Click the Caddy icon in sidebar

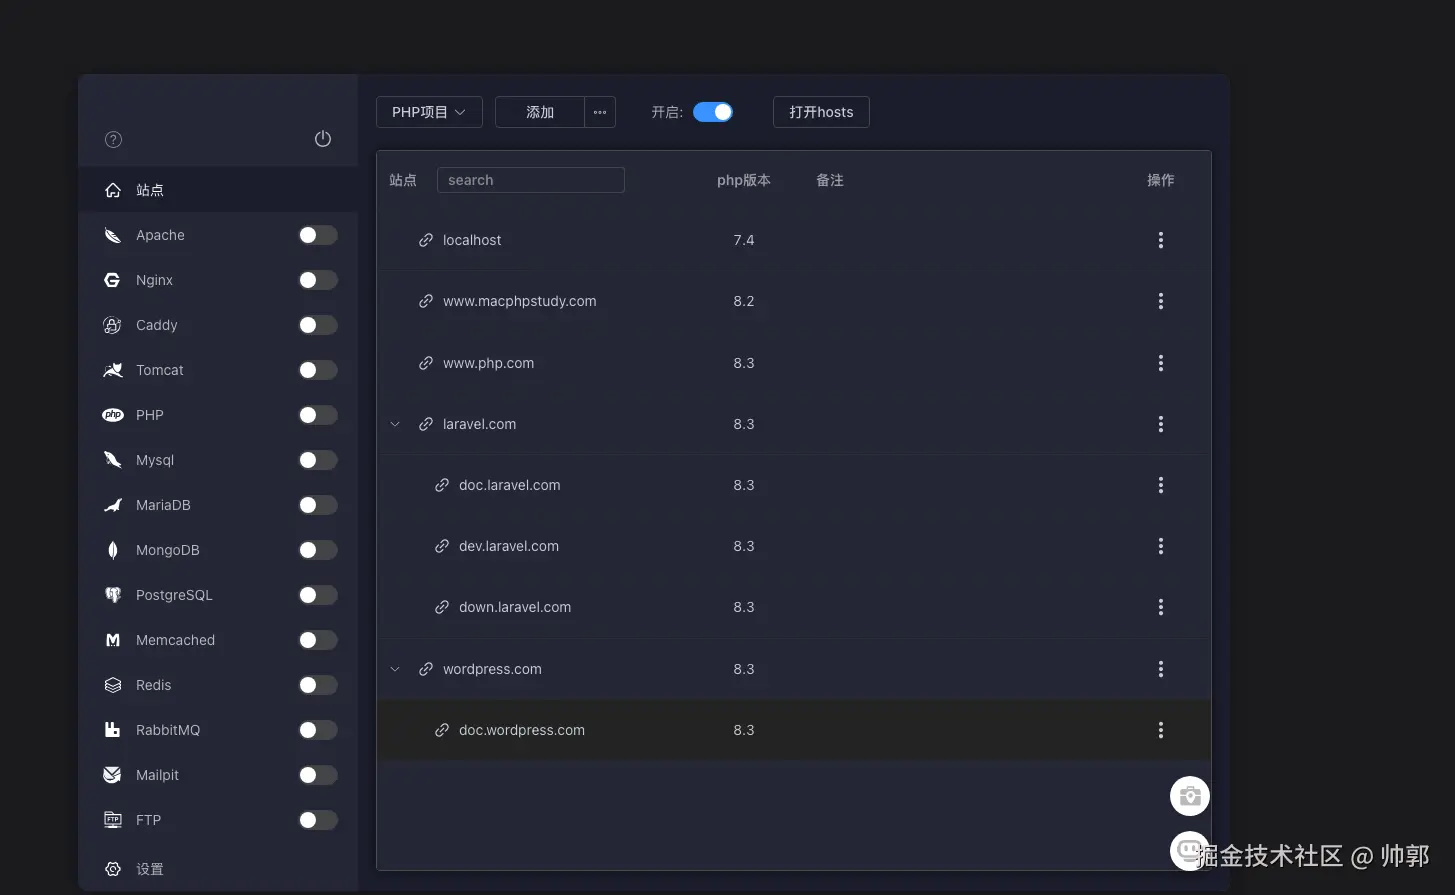[113, 325]
